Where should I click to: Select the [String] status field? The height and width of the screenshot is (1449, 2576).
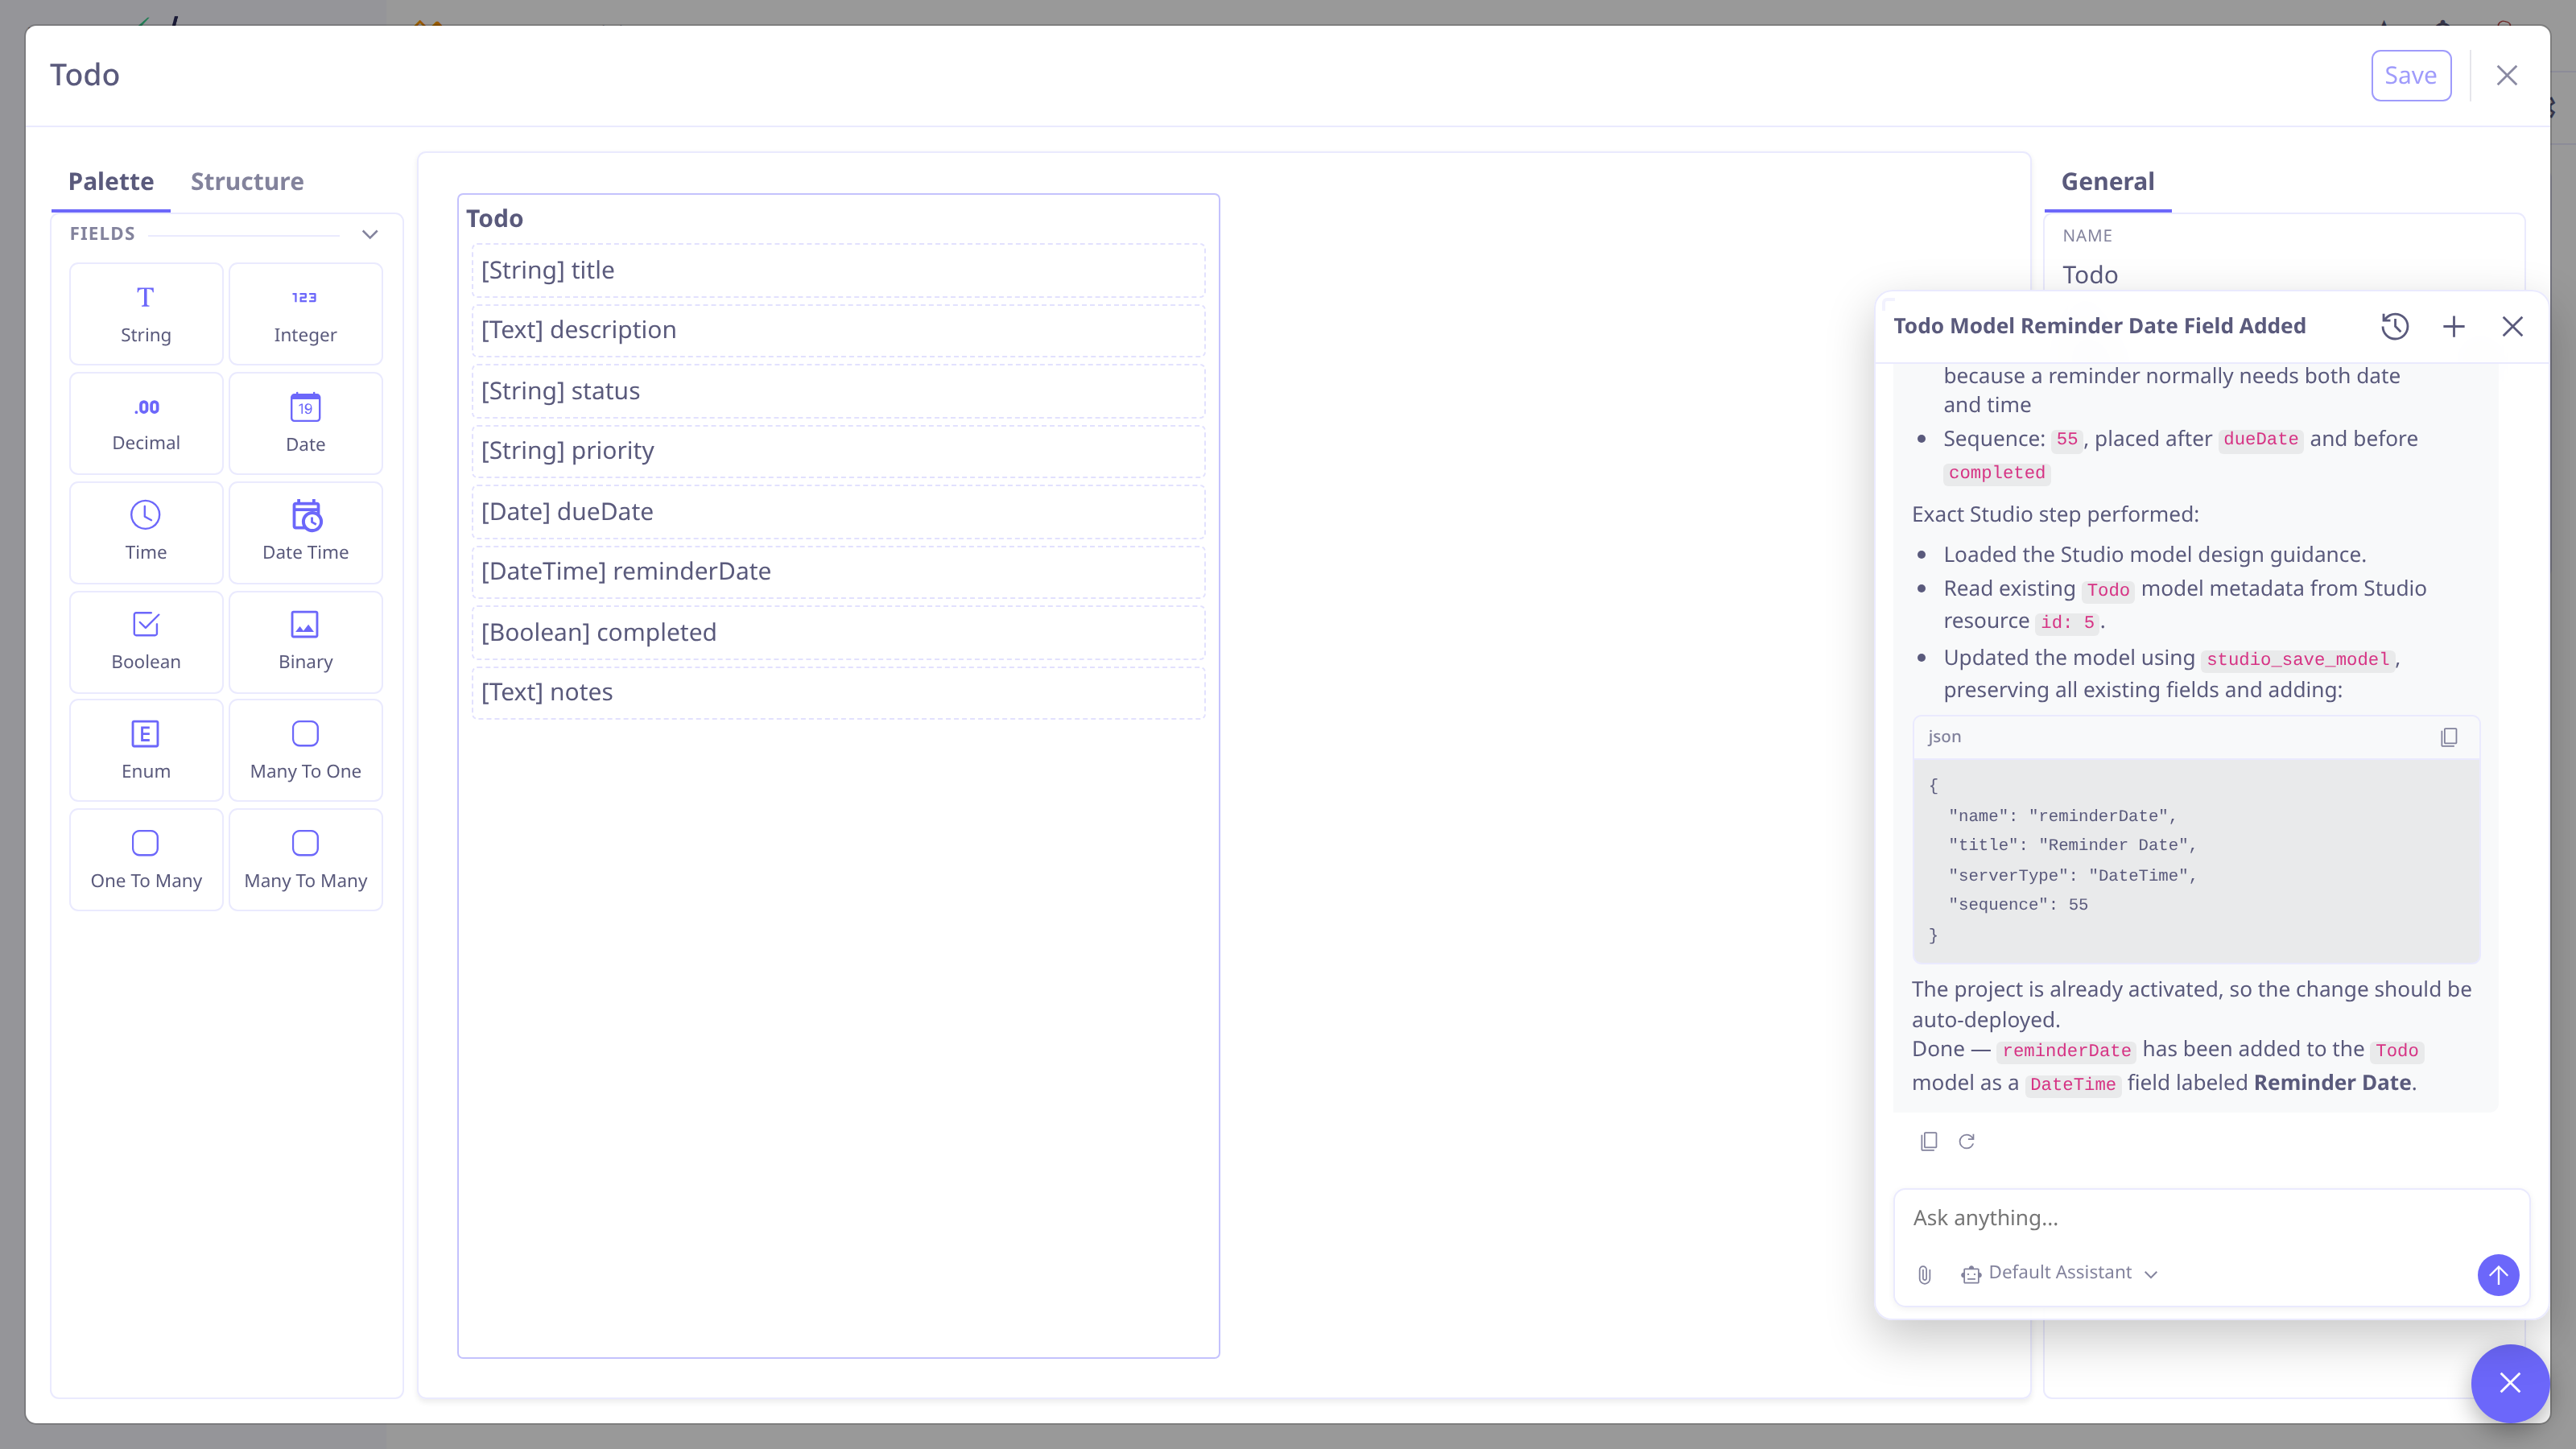pos(838,391)
